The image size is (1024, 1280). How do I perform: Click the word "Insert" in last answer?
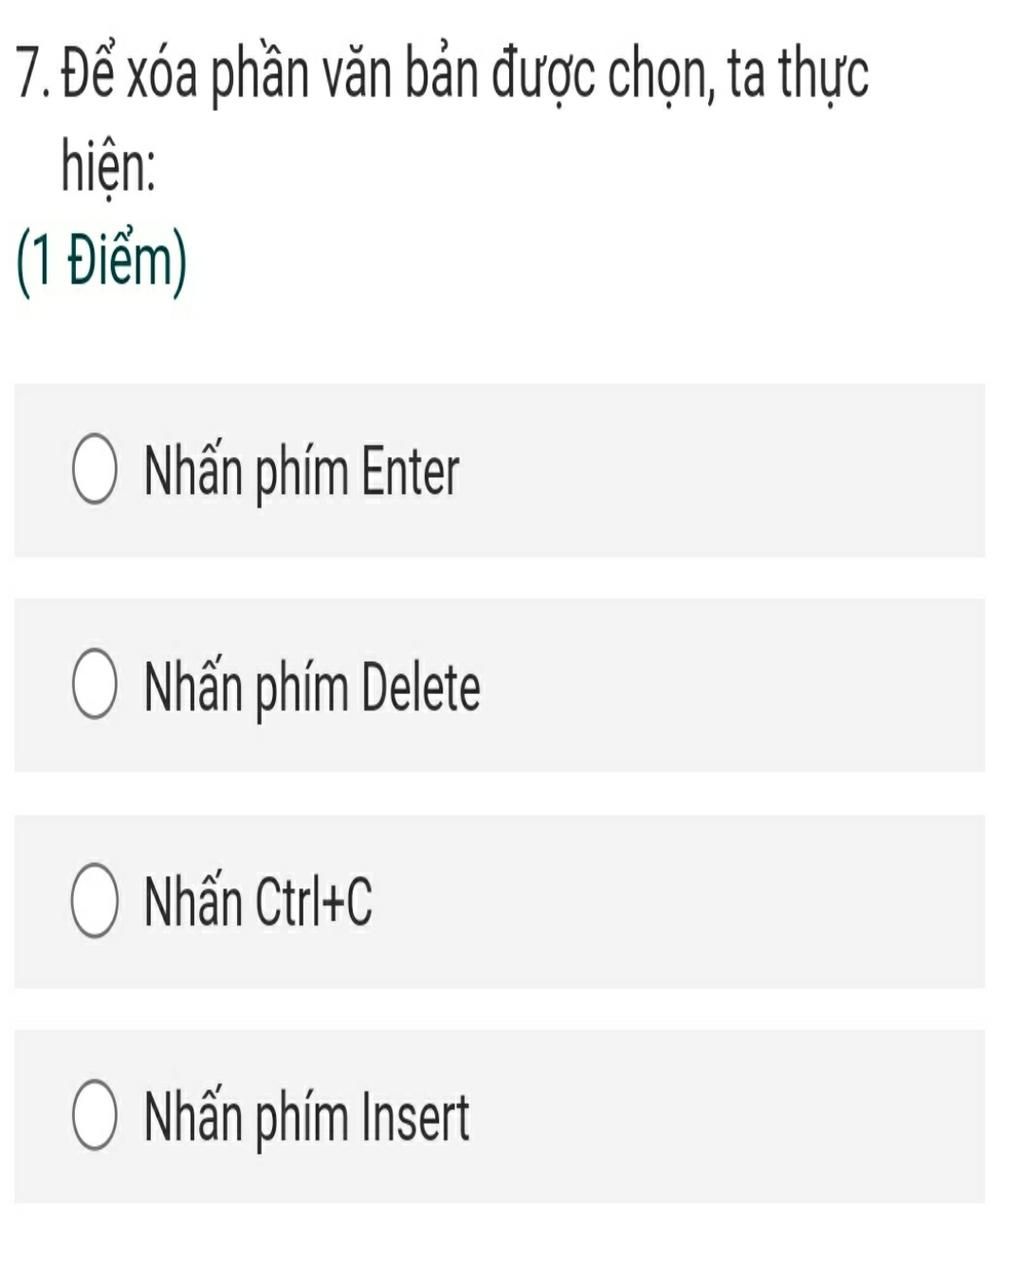click(x=415, y=1118)
